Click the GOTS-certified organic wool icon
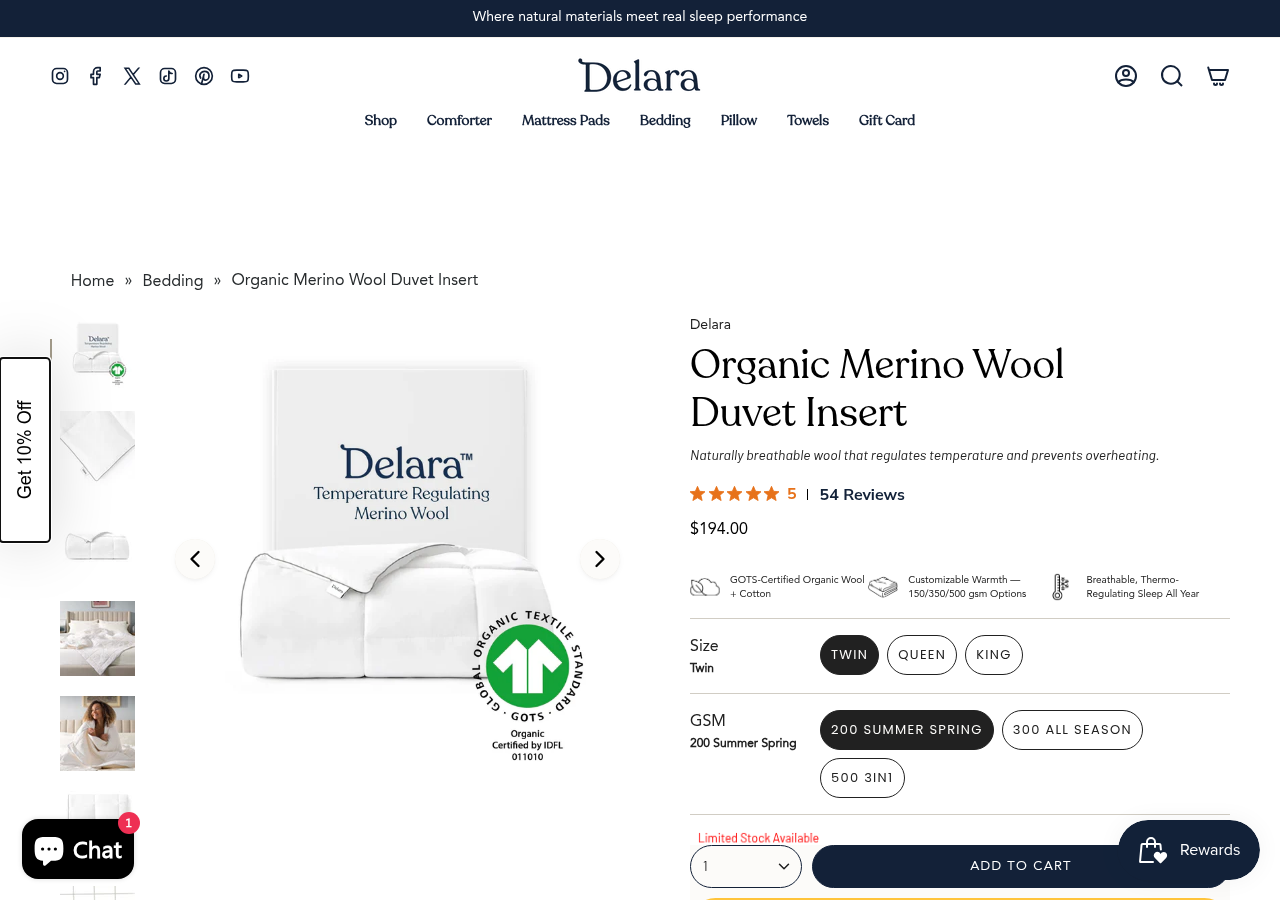Screen dimensions: 1280x900 pos(705,587)
